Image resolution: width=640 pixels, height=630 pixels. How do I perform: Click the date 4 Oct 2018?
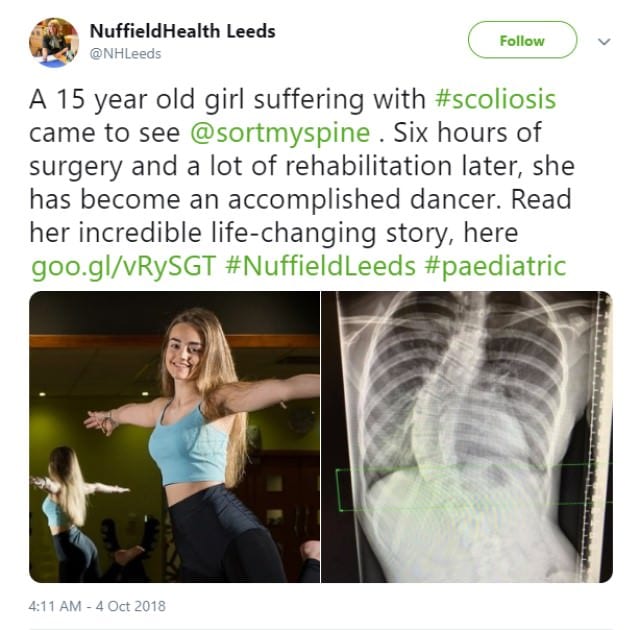point(131,606)
